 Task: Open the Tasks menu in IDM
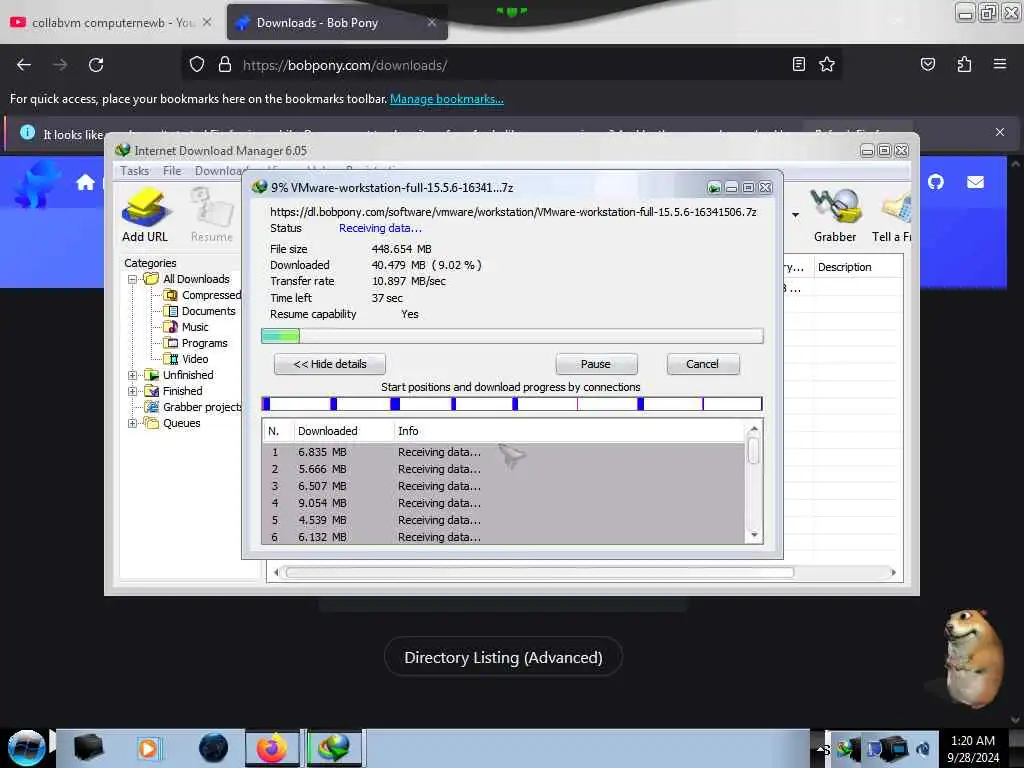(135, 171)
